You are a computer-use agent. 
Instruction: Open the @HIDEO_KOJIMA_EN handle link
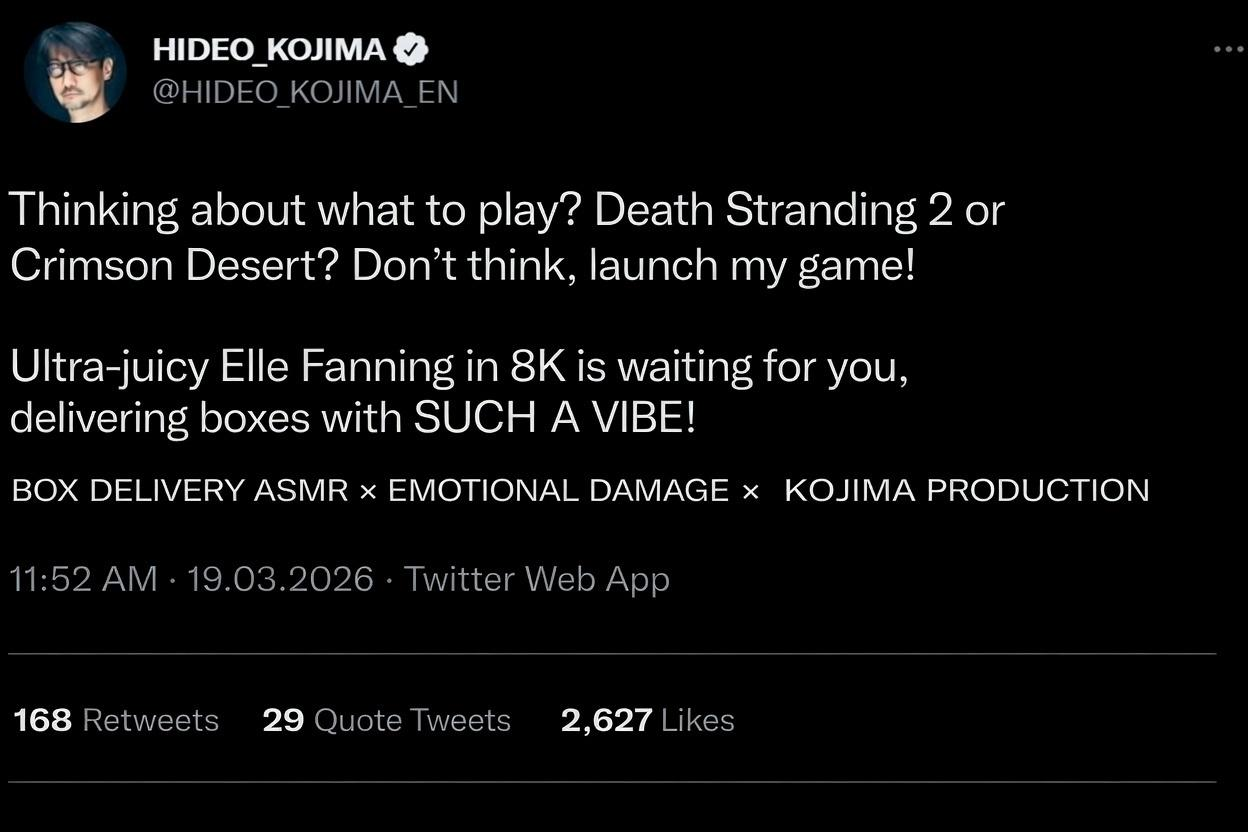tap(305, 92)
